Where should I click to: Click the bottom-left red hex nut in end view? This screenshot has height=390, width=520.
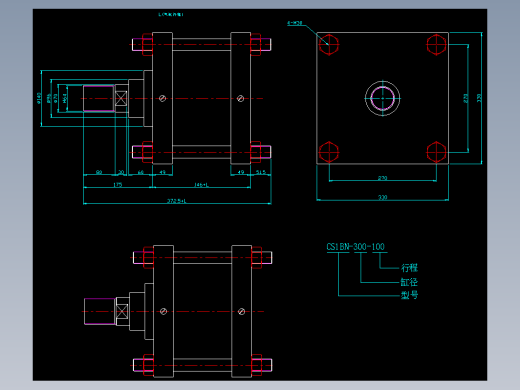(x=329, y=152)
